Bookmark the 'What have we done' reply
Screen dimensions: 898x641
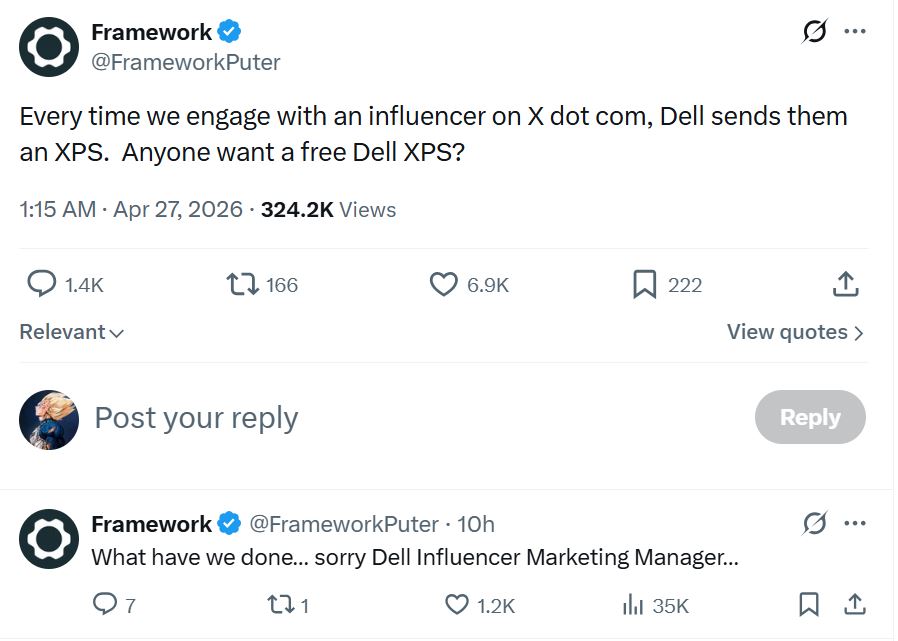809,604
